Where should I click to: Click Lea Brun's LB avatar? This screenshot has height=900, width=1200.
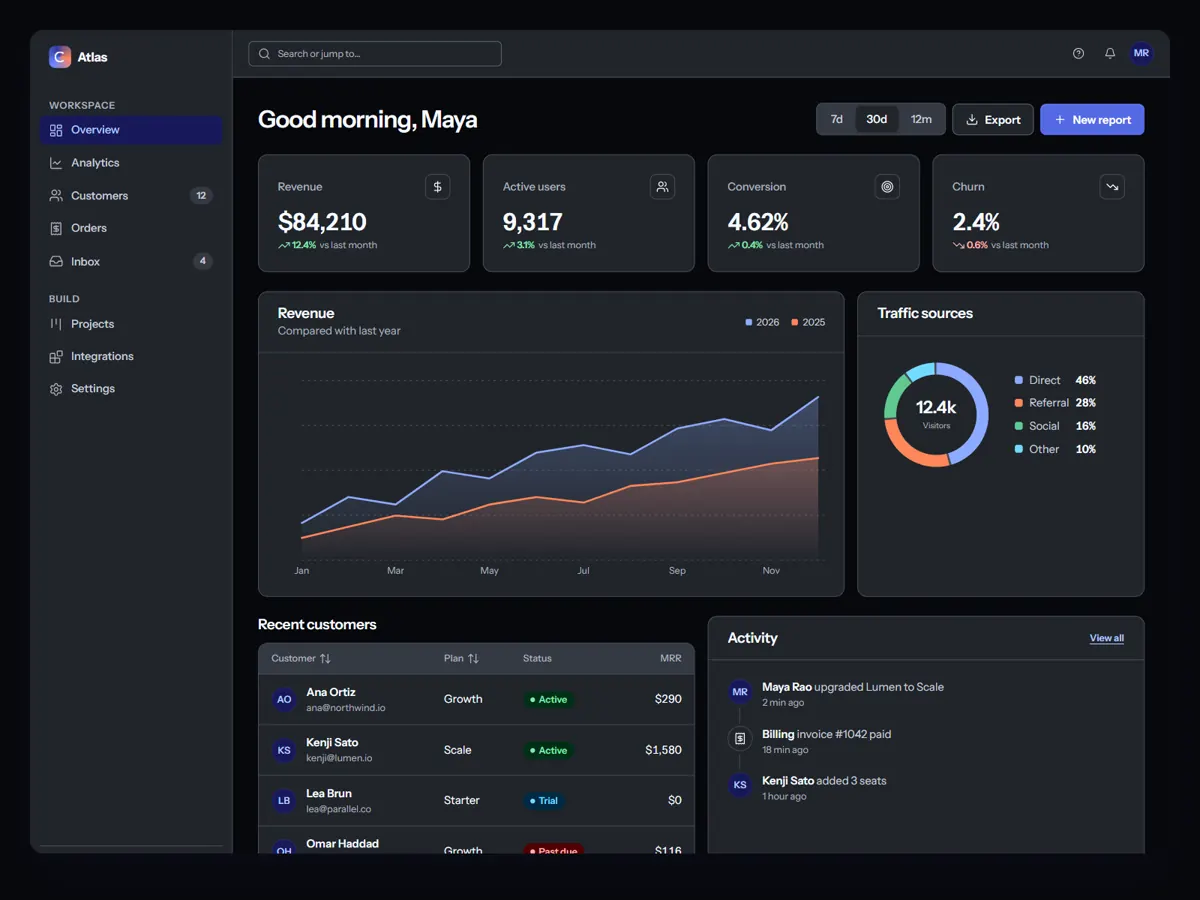(x=284, y=800)
